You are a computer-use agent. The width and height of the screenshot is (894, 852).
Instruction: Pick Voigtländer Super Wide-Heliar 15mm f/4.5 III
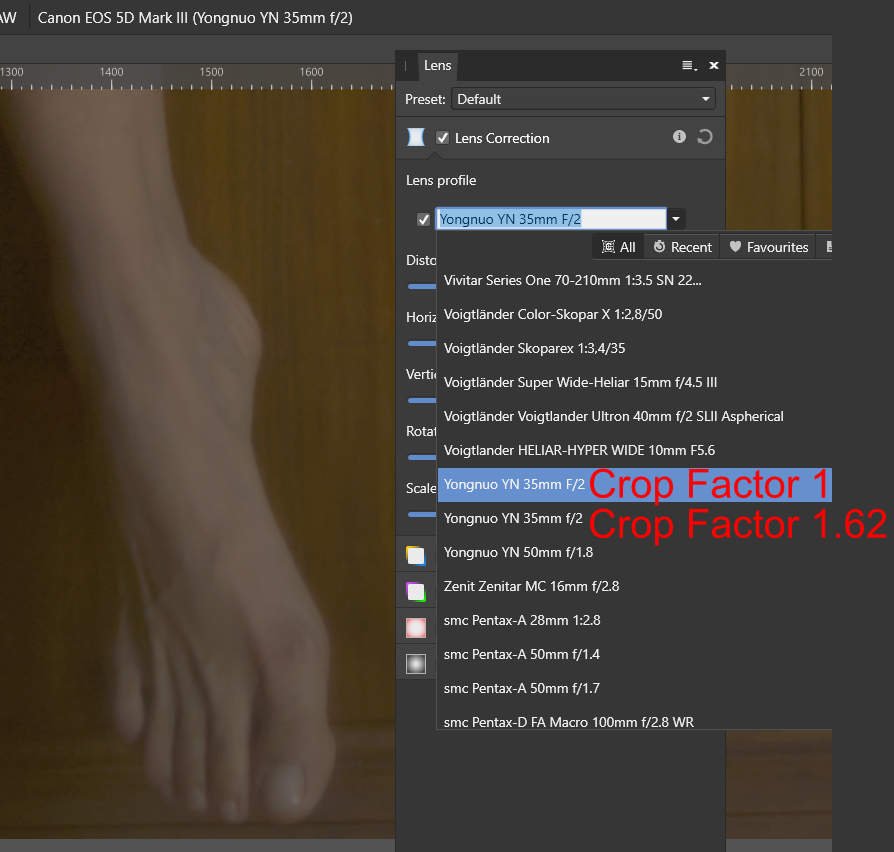pos(635,382)
